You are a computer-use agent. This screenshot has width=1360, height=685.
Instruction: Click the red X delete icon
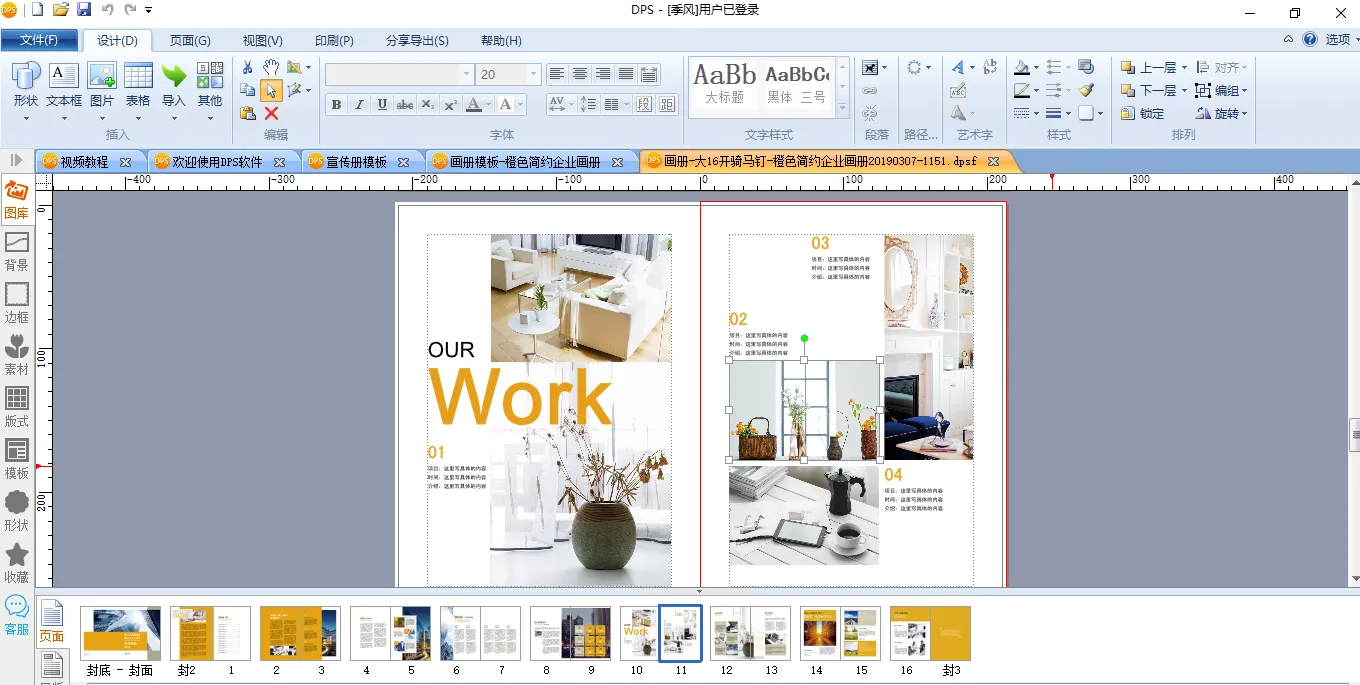tap(271, 113)
